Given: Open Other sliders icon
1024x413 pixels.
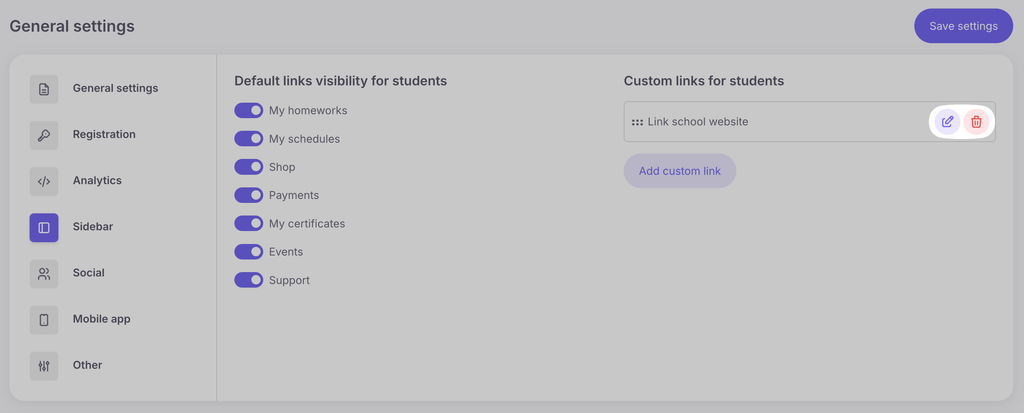Looking at the screenshot, I should [x=44, y=366].
